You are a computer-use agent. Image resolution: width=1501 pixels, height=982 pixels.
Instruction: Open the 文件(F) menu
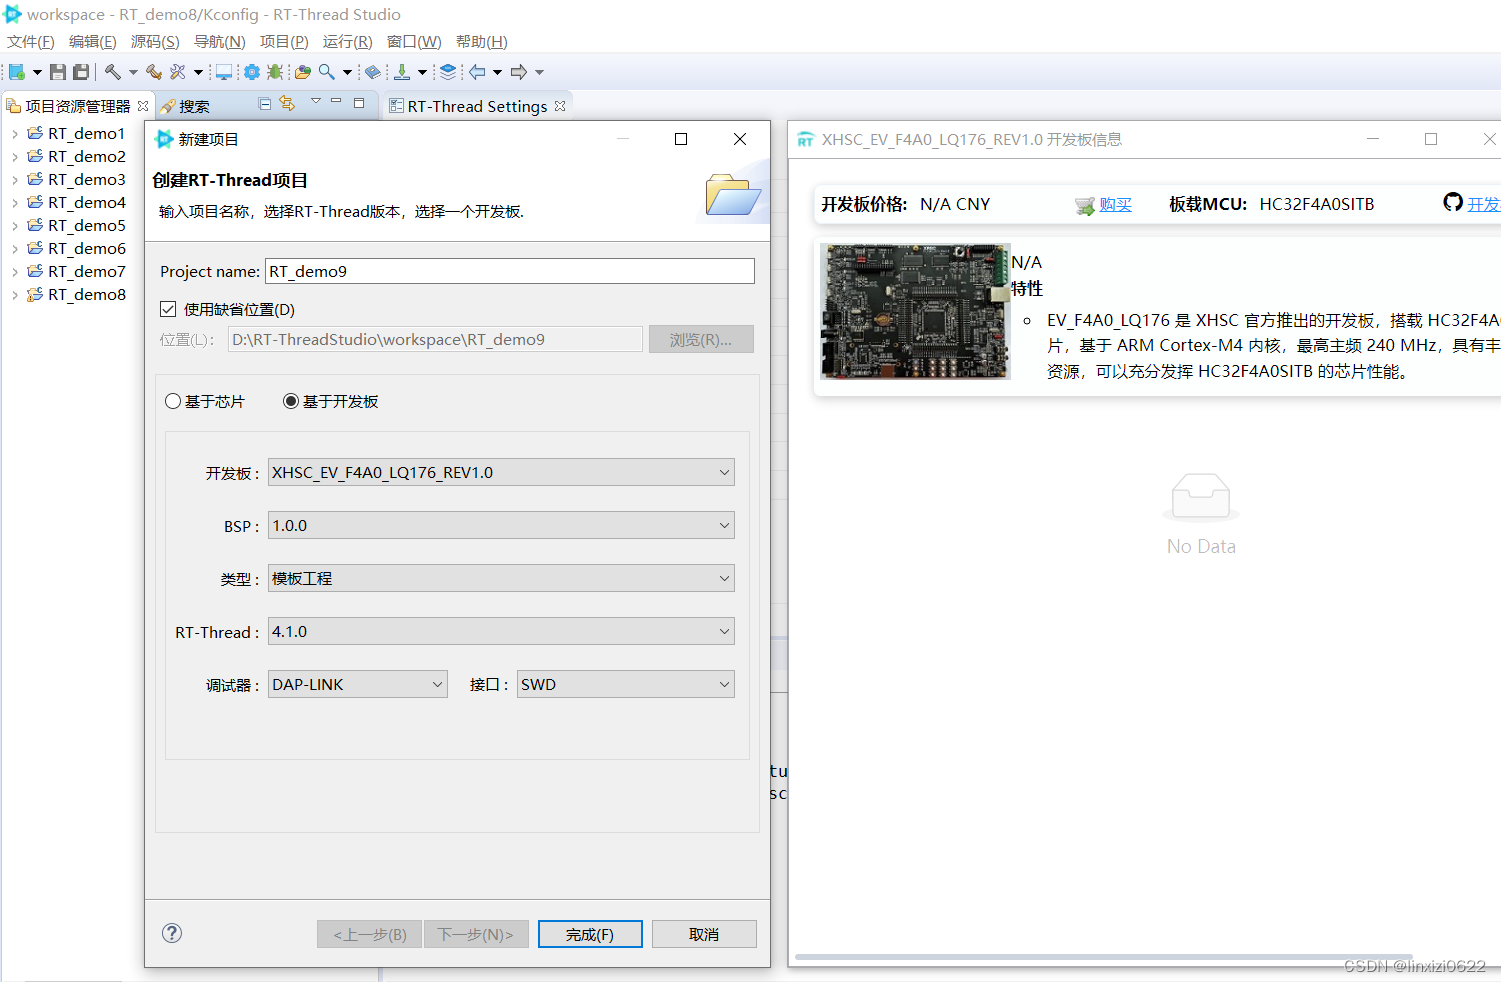[x=31, y=42]
